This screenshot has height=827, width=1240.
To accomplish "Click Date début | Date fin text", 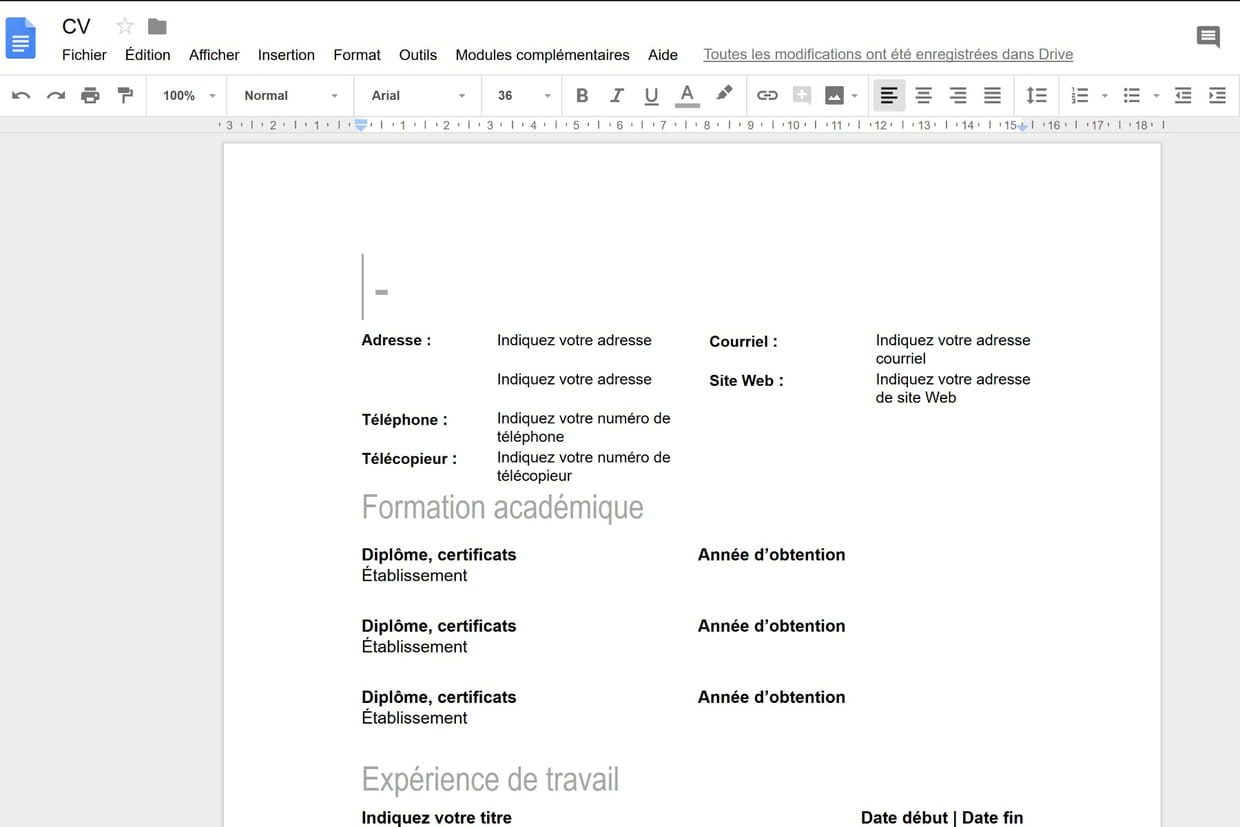I will click(942, 817).
